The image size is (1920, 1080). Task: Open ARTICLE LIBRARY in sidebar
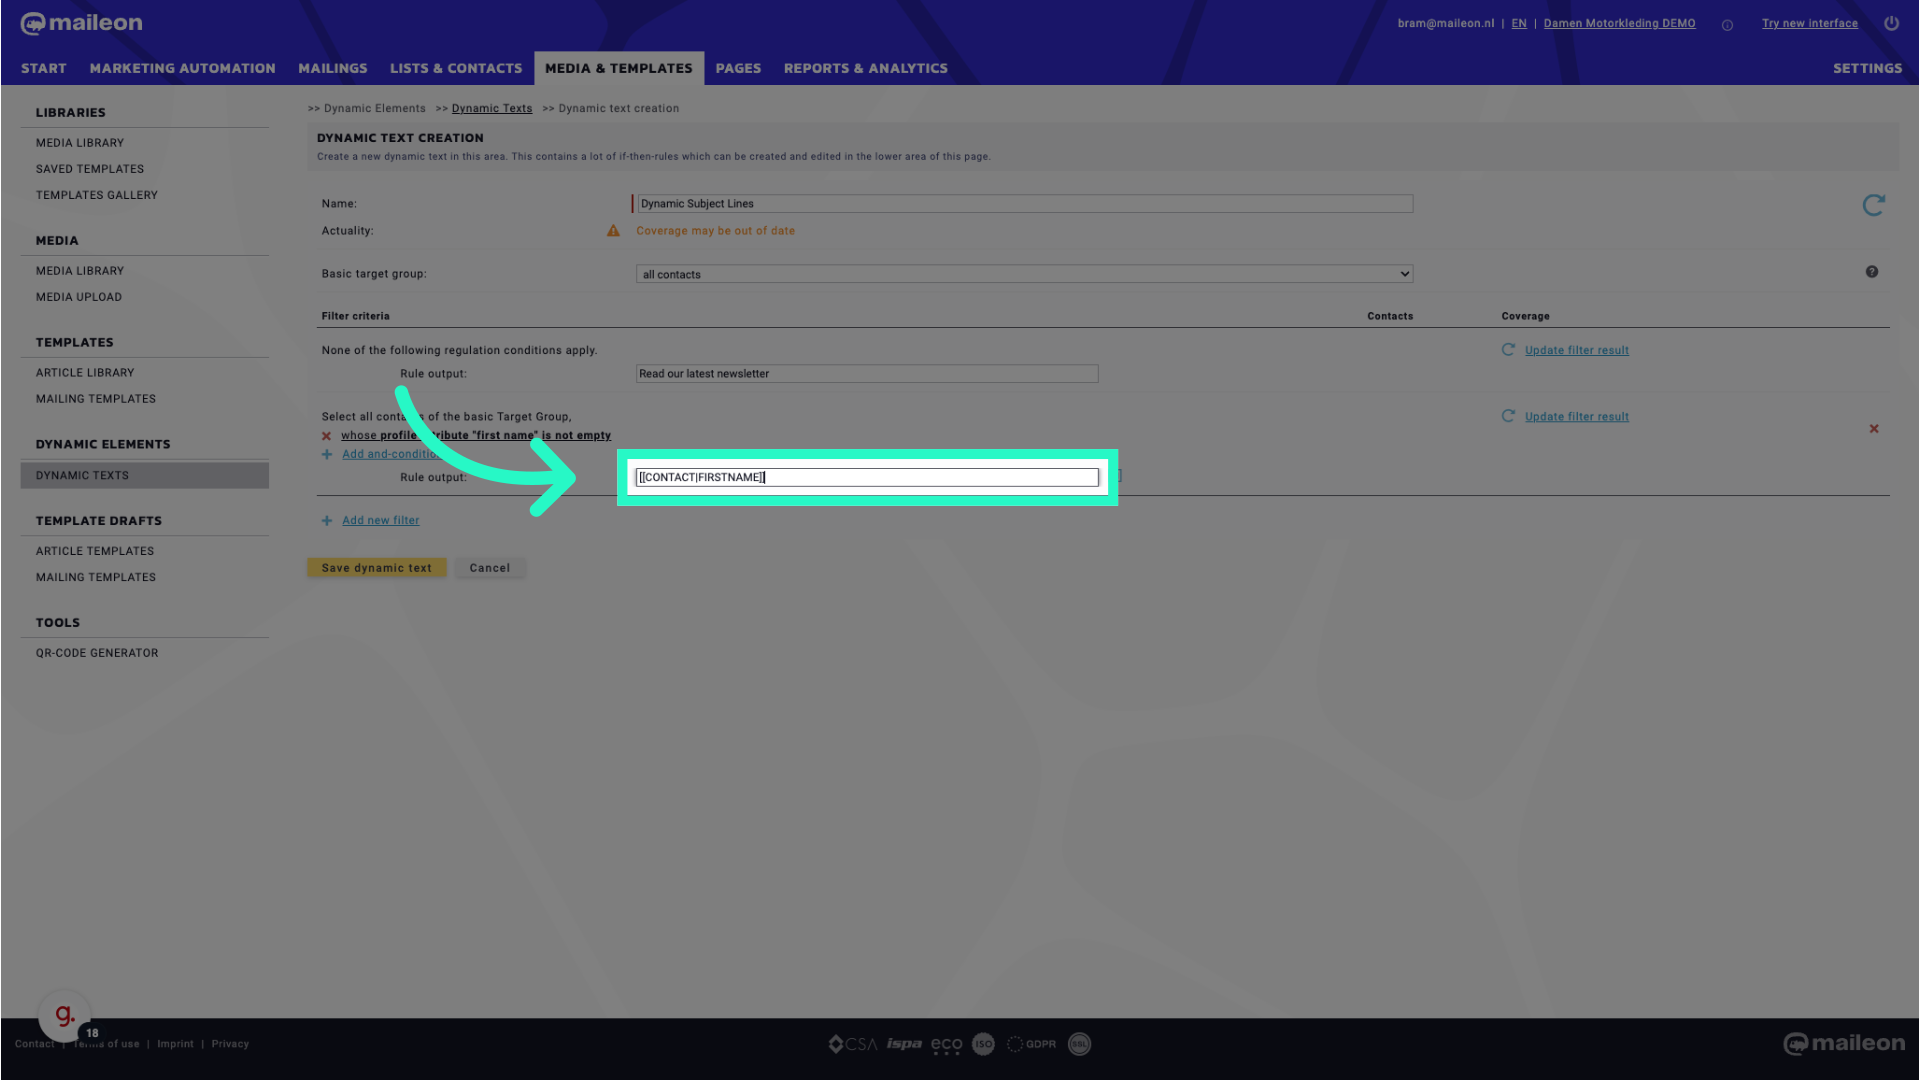pos(85,373)
